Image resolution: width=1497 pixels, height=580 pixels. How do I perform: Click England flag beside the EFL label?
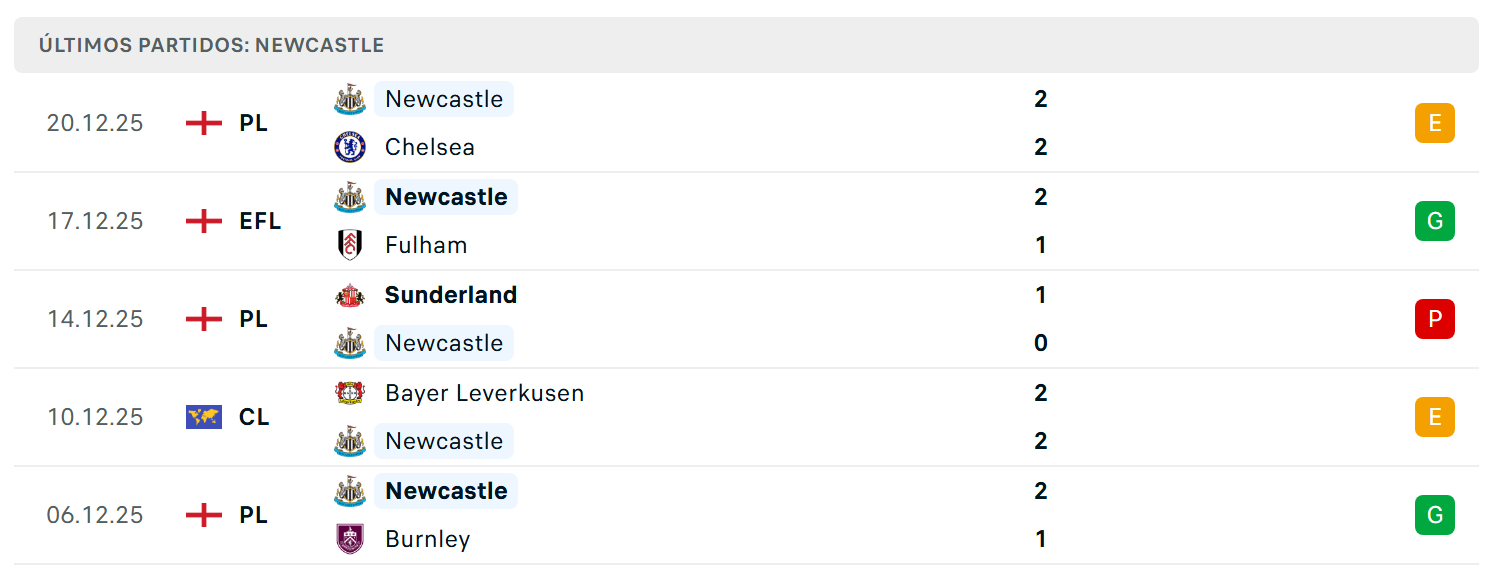(x=204, y=221)
